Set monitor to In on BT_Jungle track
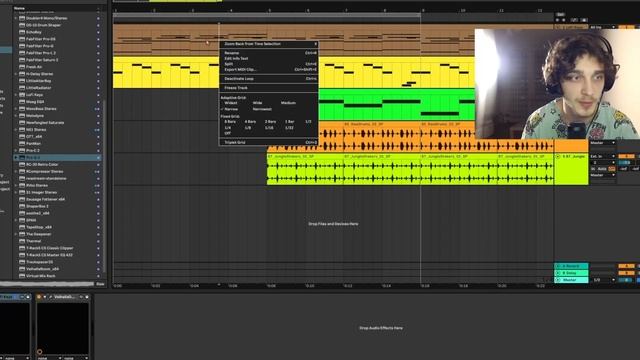The width and height of the screenshot is (640, 360). pos(593,169)
